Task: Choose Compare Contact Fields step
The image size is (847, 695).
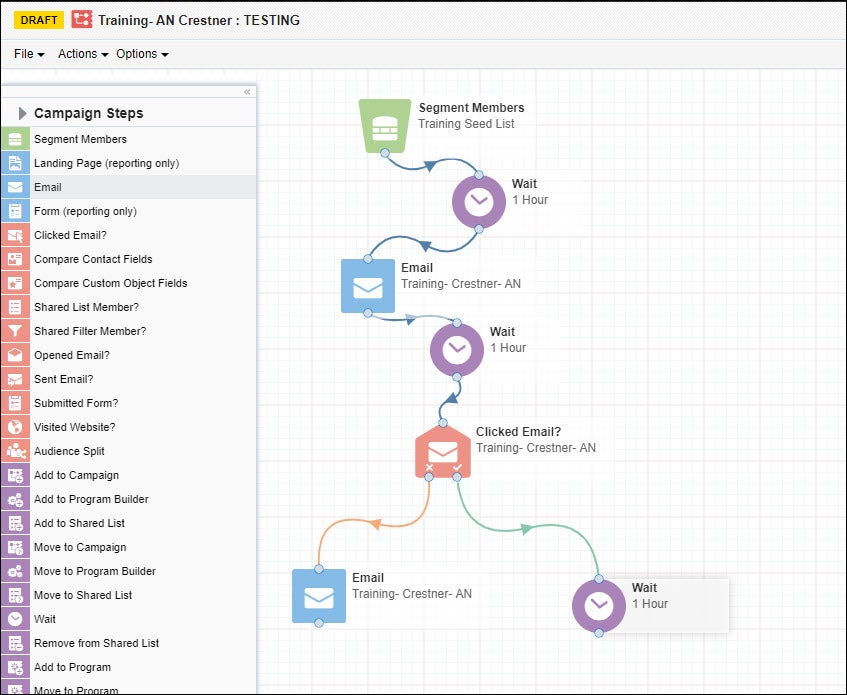Action: 93,259
